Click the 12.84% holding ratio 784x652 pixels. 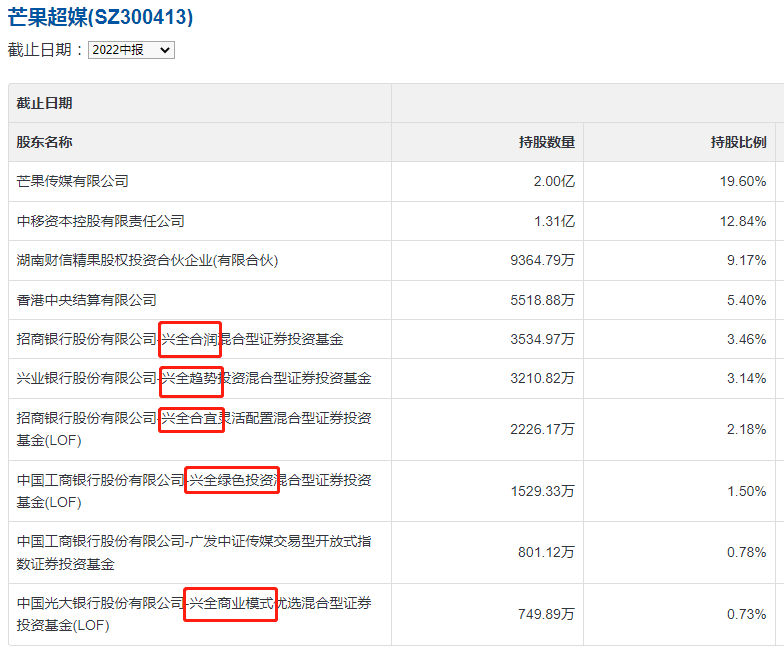coord(743,221)
